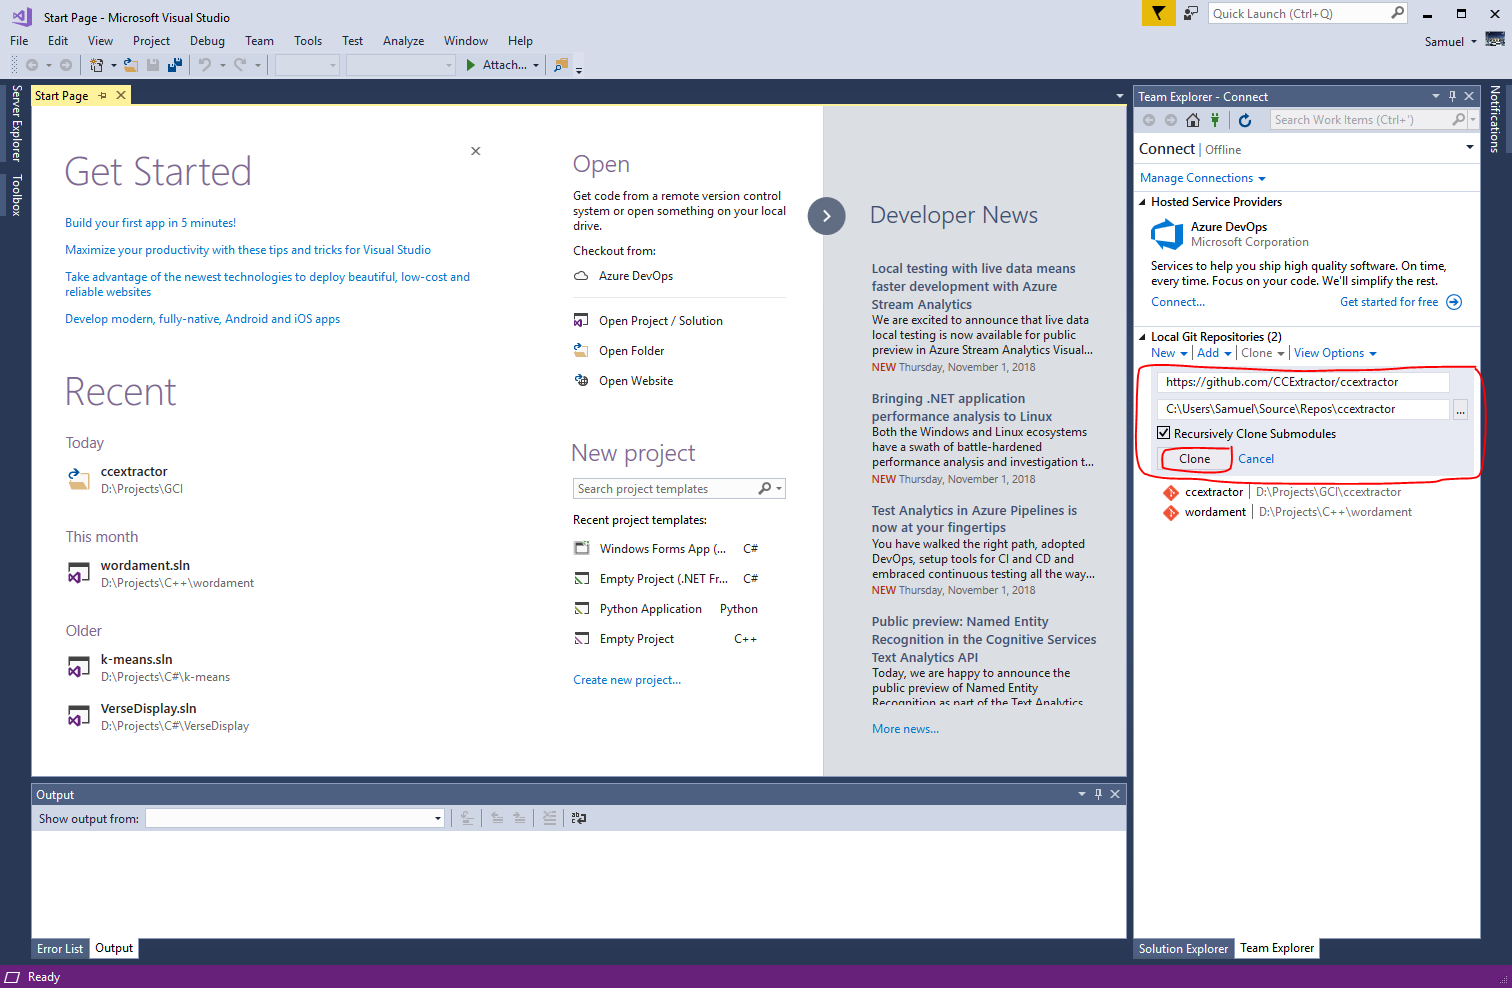The width and height of the screenshot is (1512, 988).
Task: Click the Azure DevOps logo in Team Explorer
Action: [1167, 234]
